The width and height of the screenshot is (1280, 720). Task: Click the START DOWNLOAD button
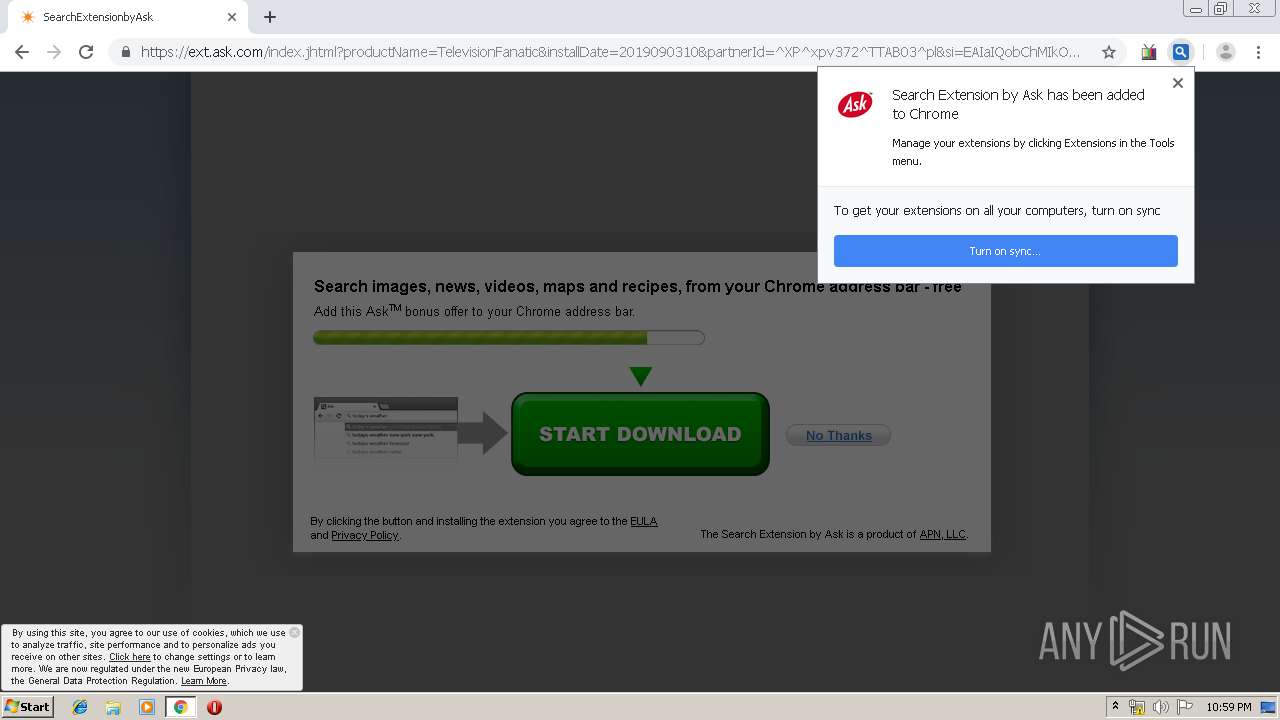[x=640, y=434]
